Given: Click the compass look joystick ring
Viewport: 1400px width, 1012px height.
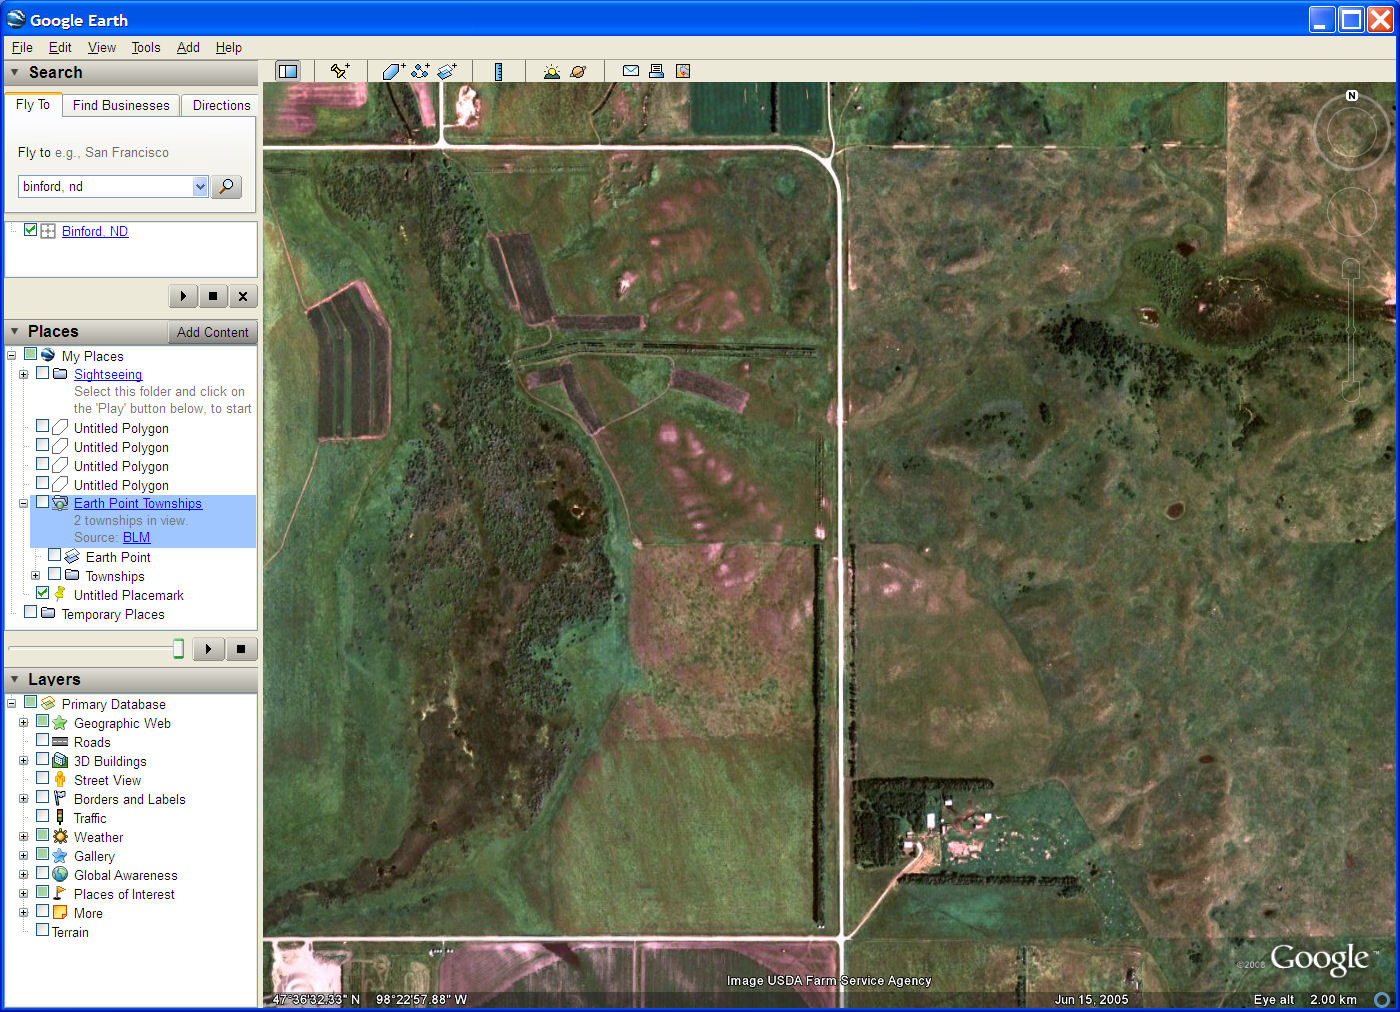Looking at the screenshot, I should click(x=1351, y=132).
